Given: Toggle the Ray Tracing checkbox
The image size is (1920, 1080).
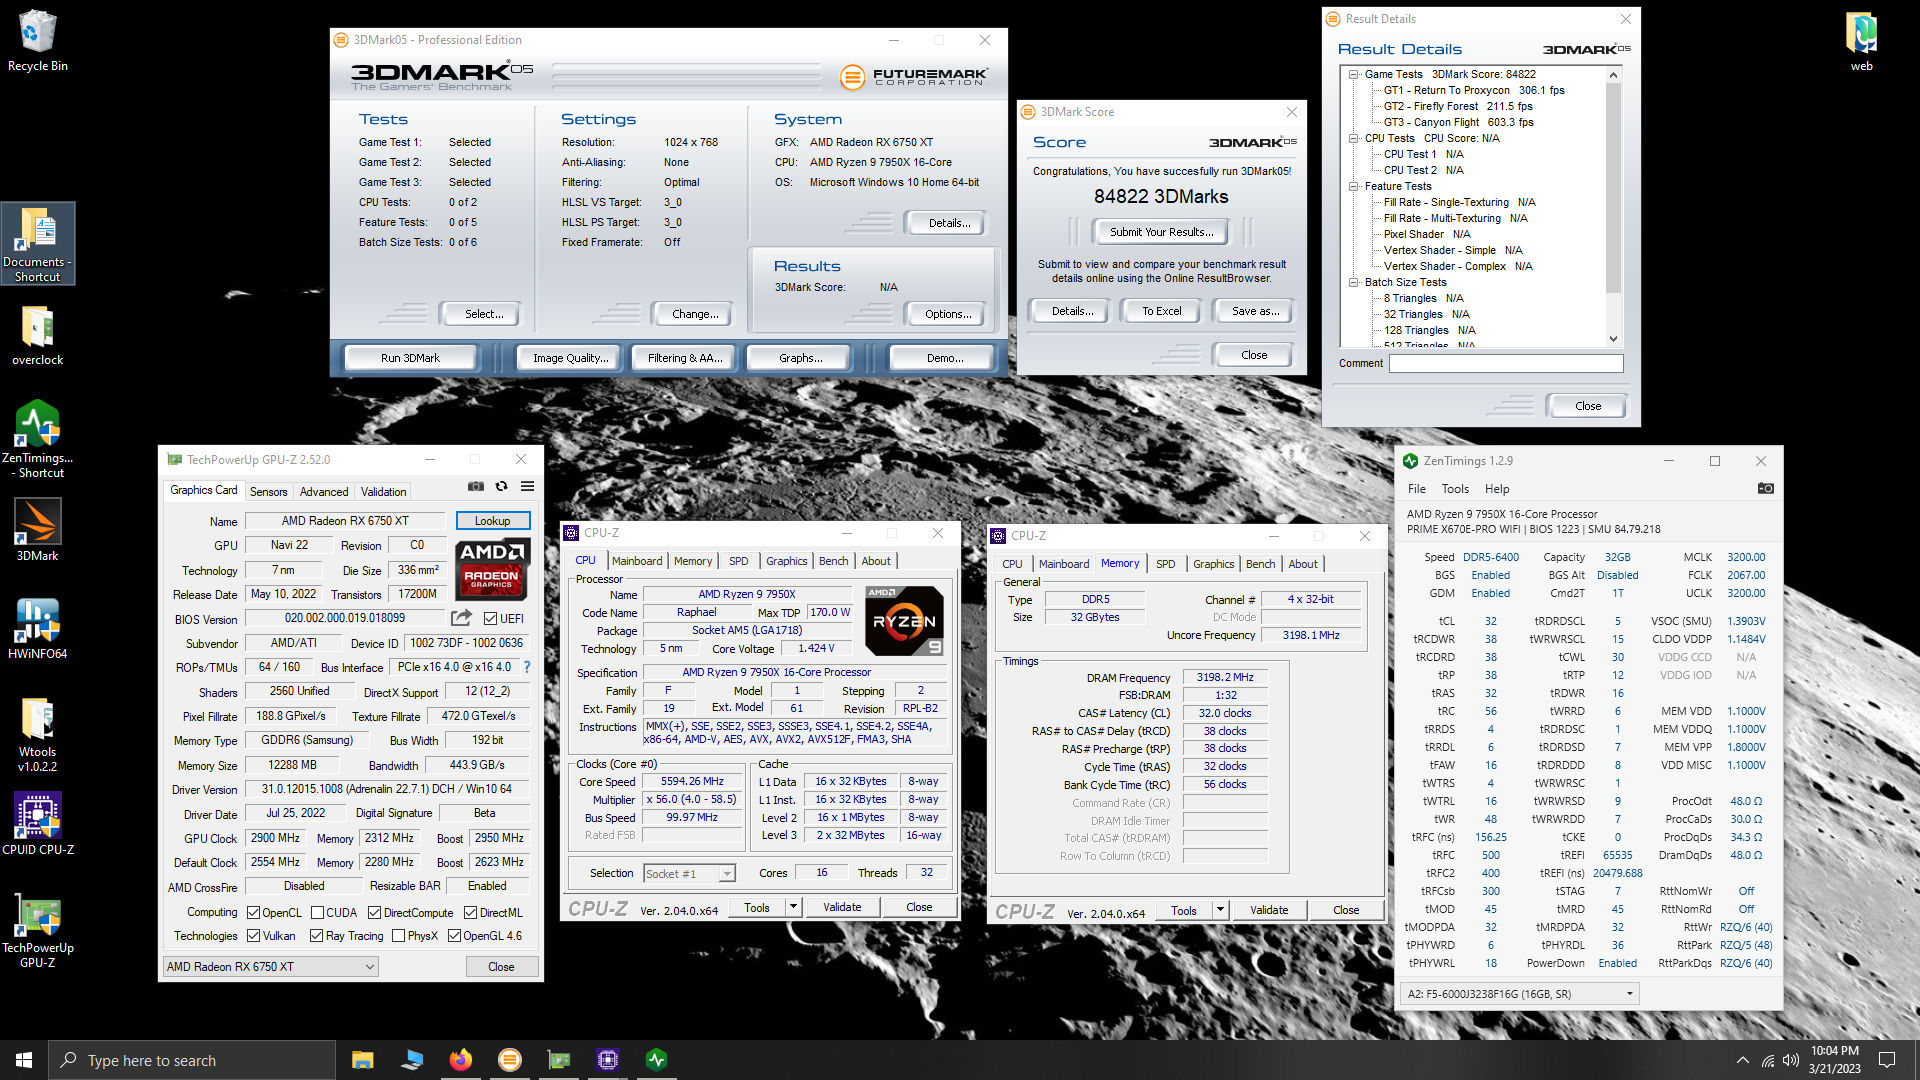Looking at the screenshot, I should click(316, 936).
